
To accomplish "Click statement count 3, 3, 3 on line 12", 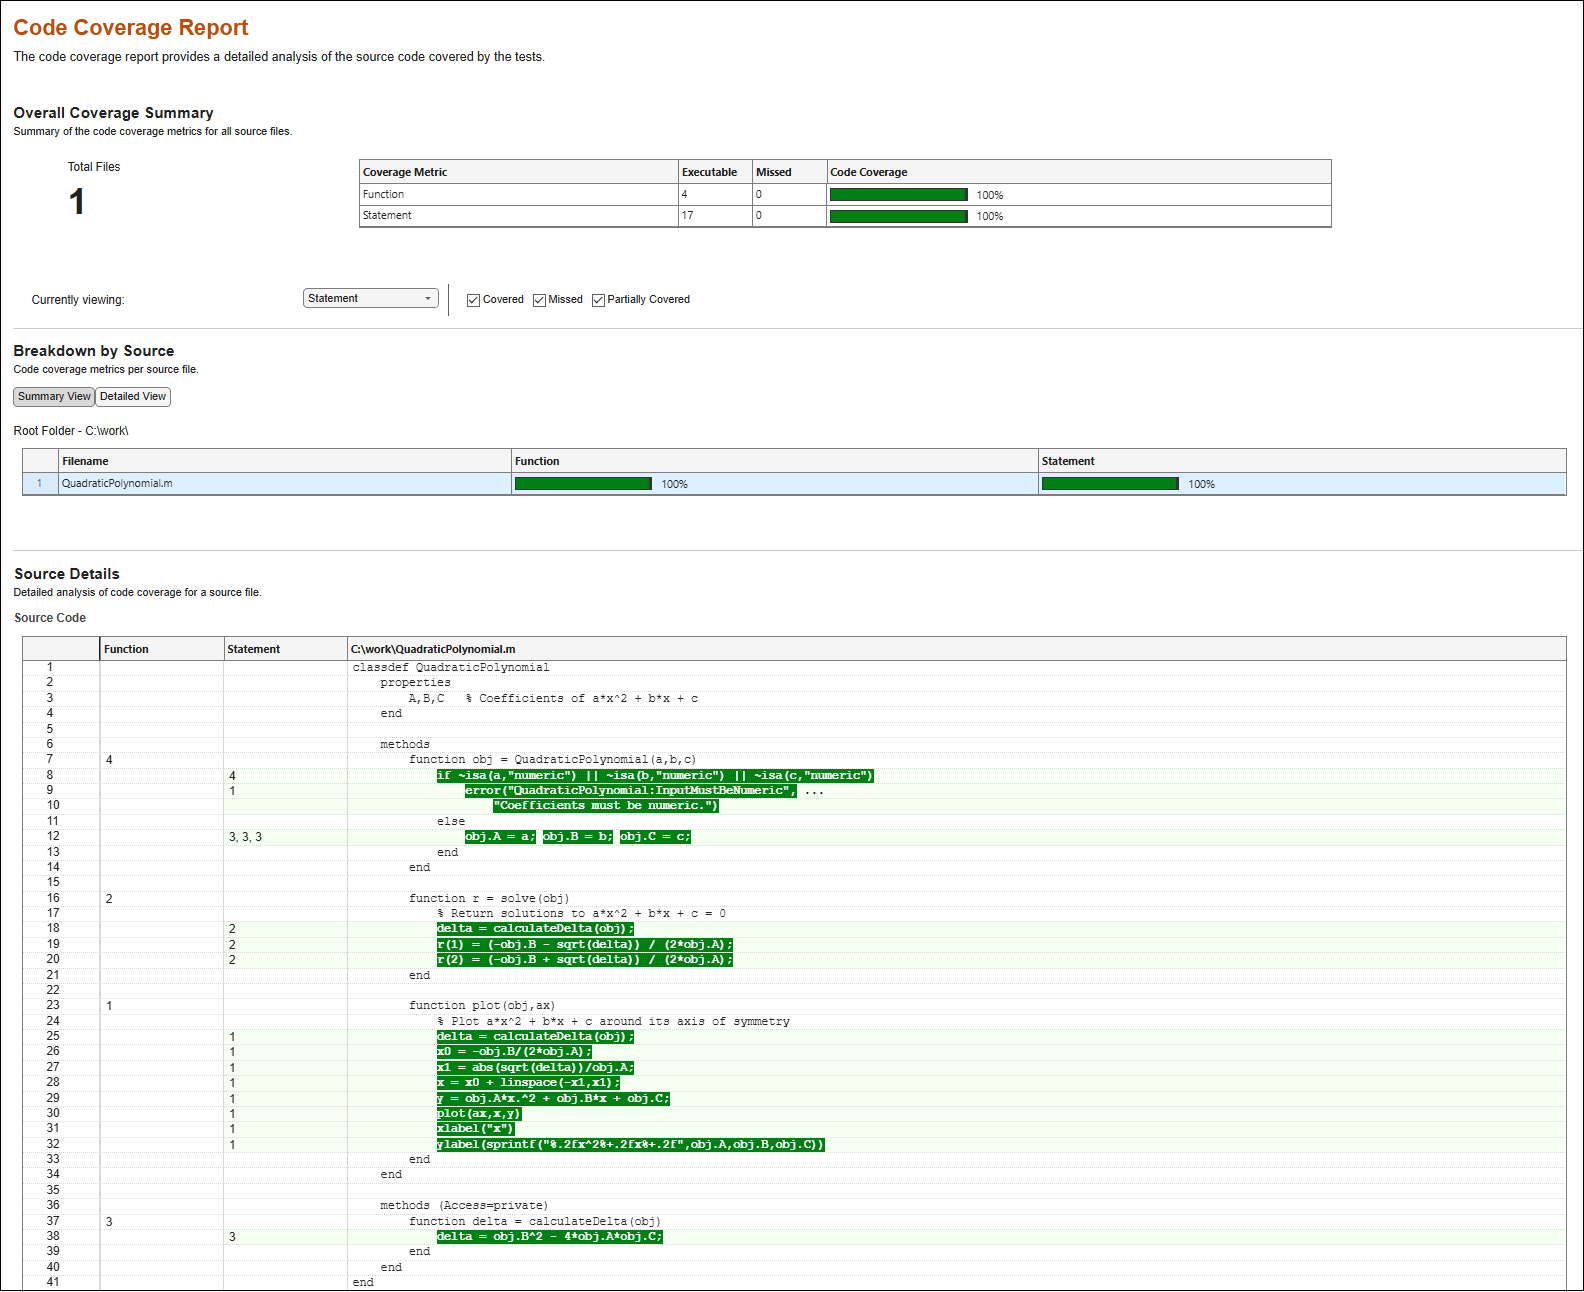I will [x=245, y=837].
